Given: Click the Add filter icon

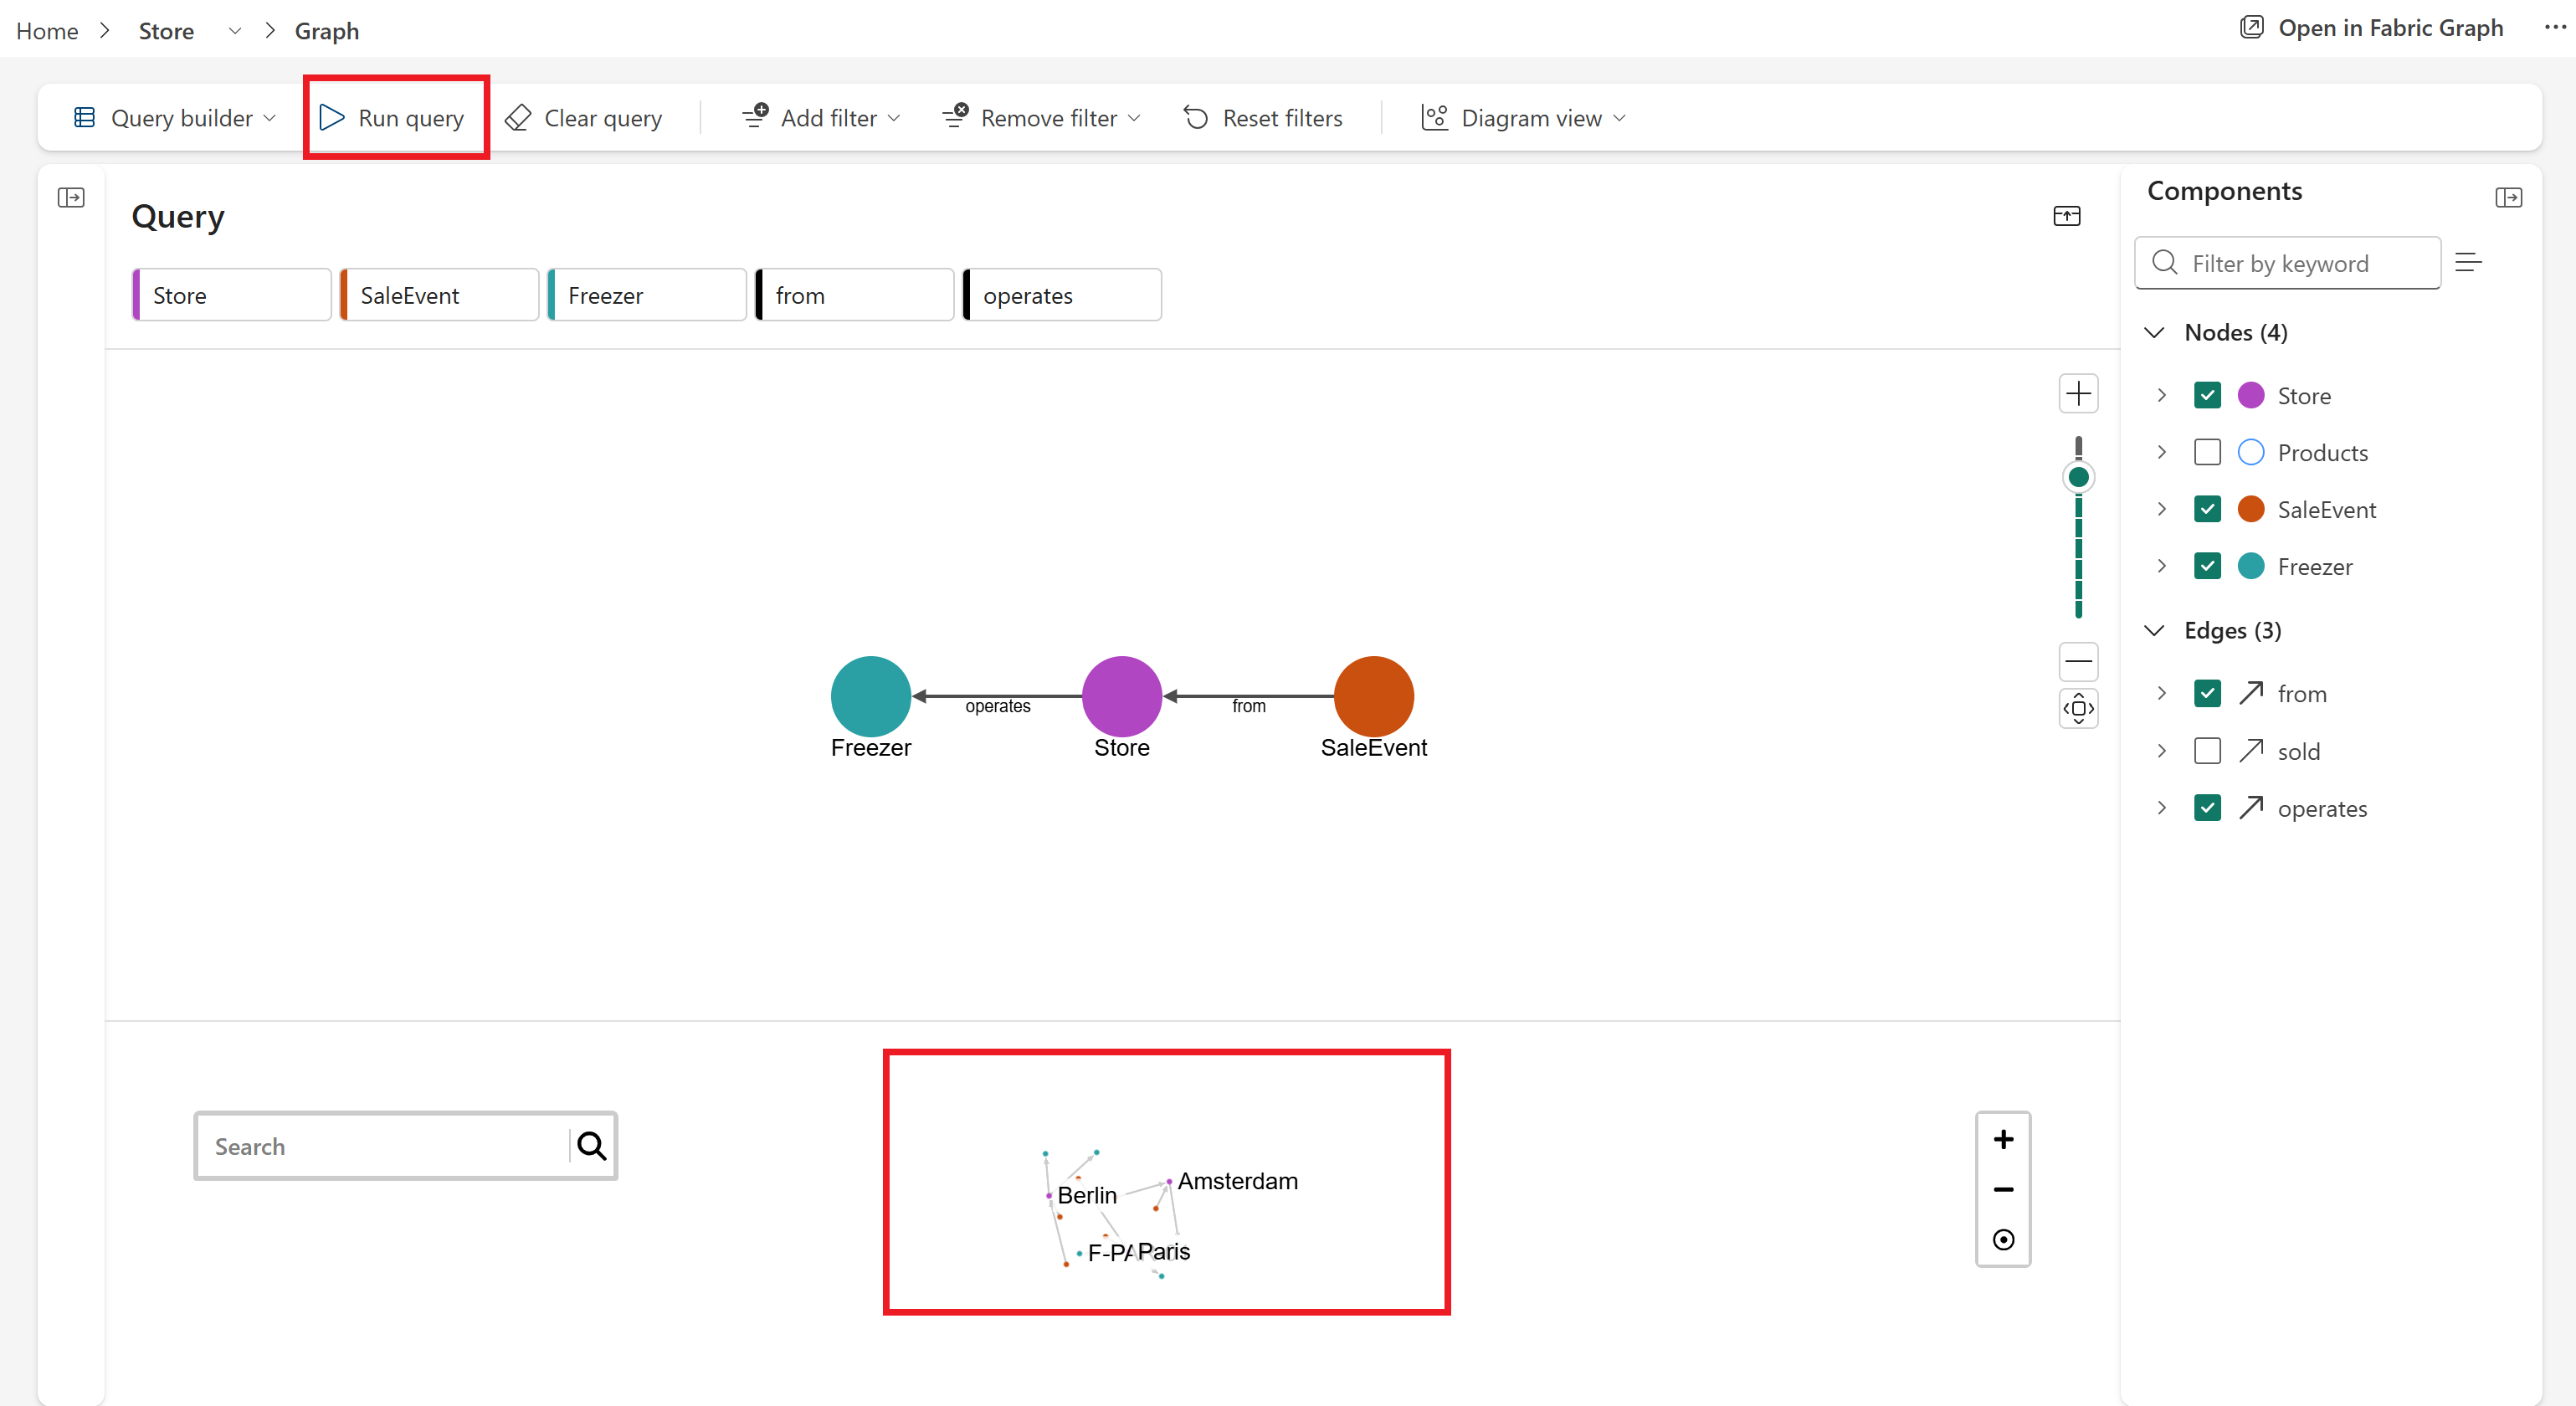Looking at the screenshot, I should click(x=755, y=116).
